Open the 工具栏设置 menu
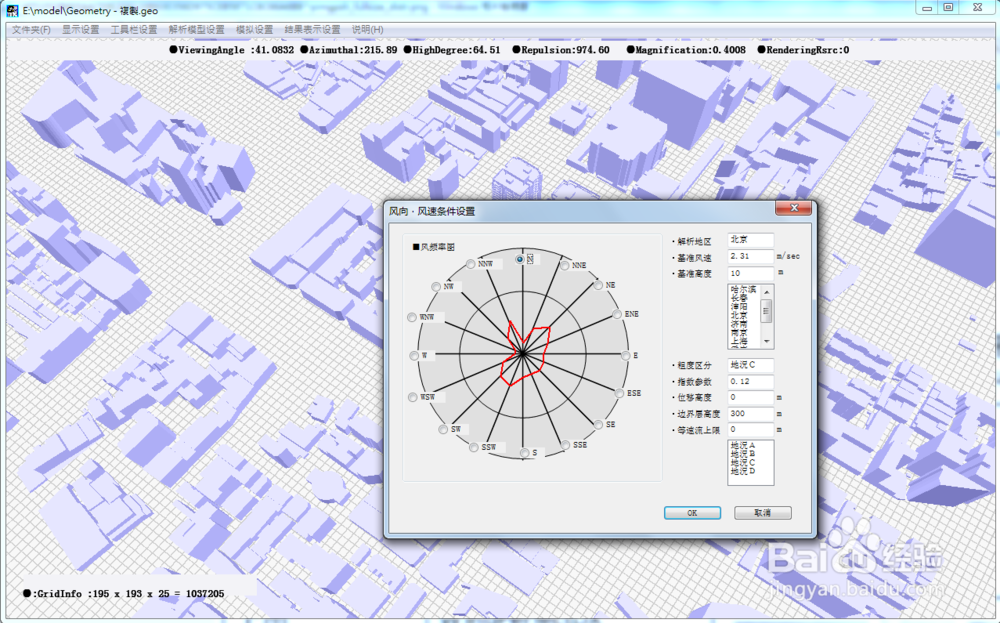The width and height of the screenshot is (1000, 623). click(x=134, y=30)
